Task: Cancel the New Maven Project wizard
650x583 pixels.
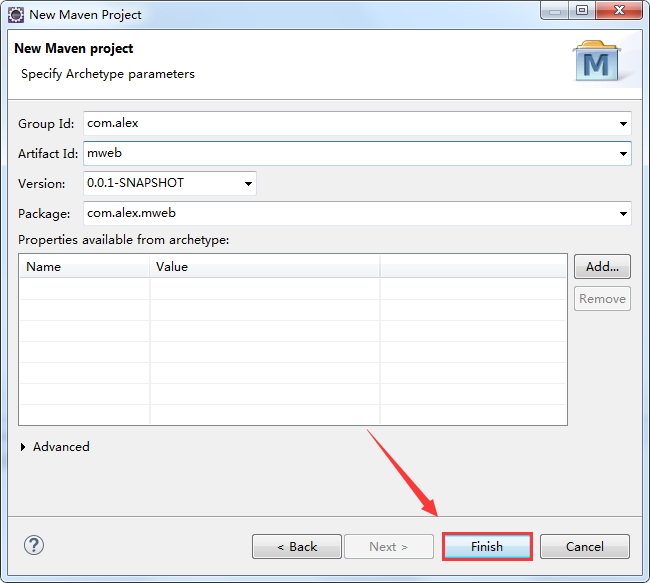Action: [585, 547]
